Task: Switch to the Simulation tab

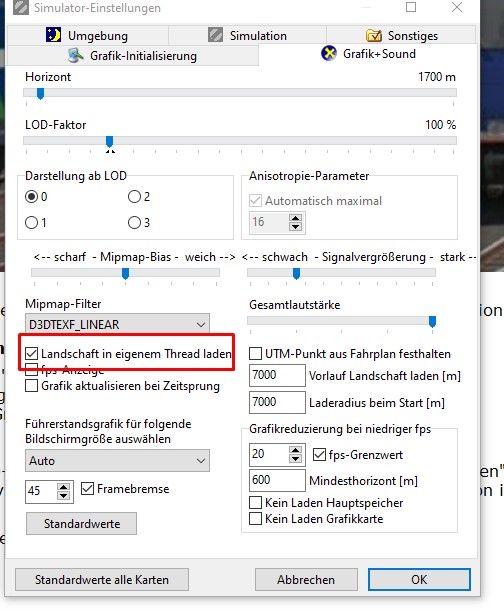Action: coord(248,35)
